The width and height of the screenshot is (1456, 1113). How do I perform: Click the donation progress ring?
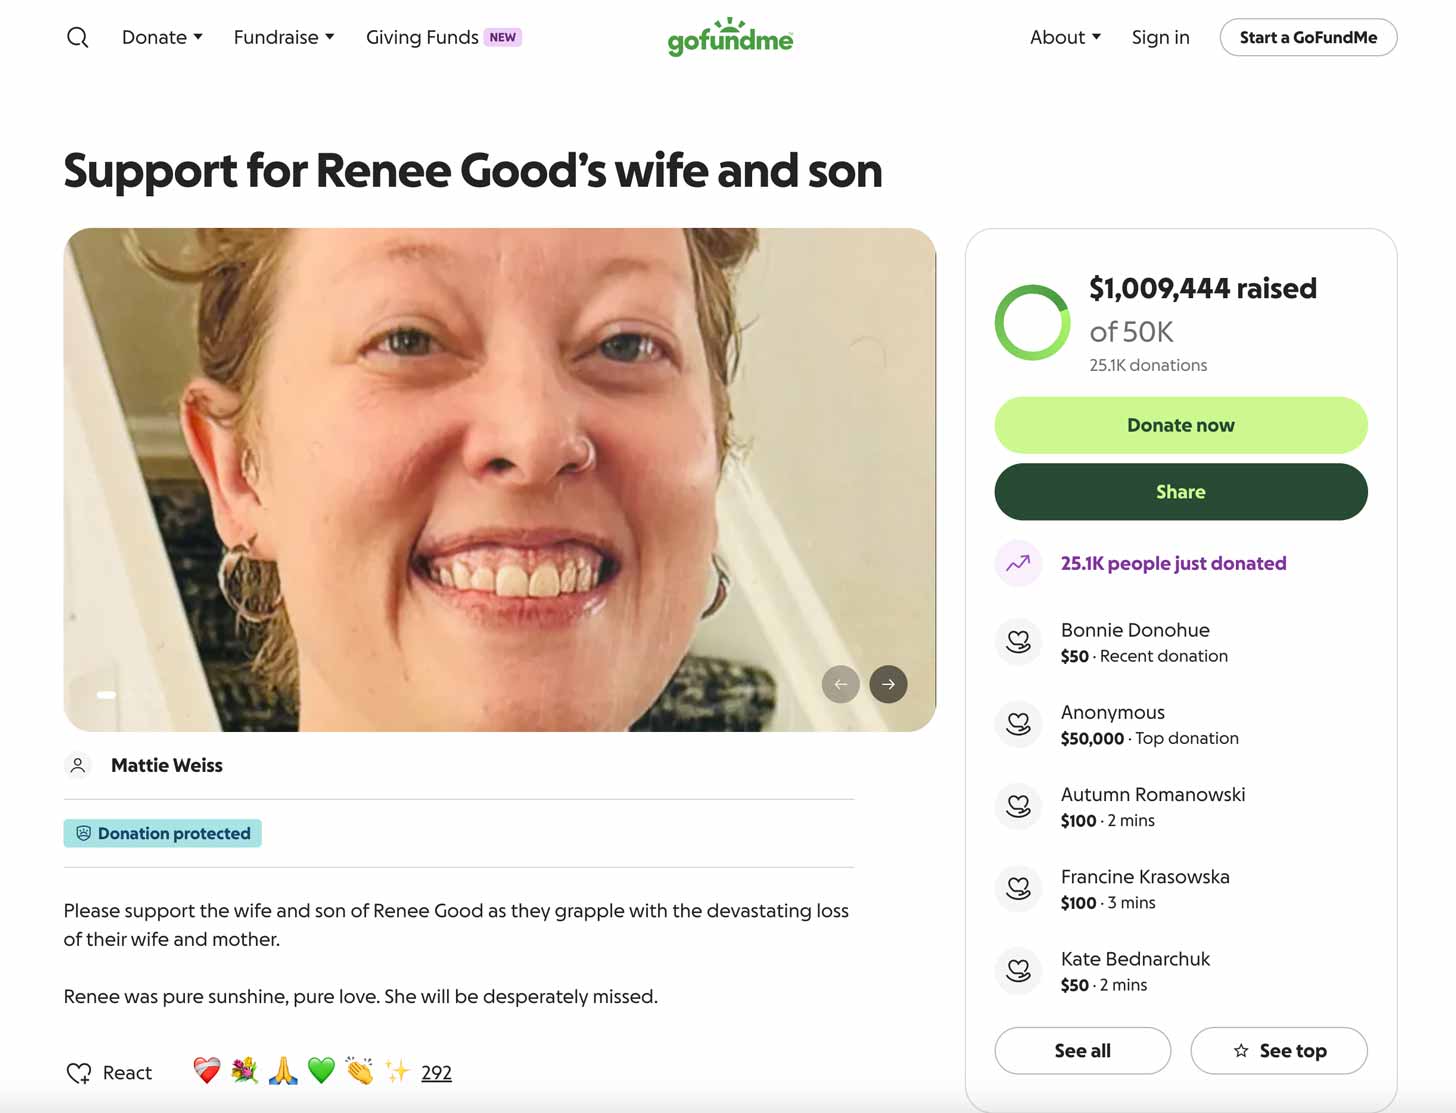1032,323
